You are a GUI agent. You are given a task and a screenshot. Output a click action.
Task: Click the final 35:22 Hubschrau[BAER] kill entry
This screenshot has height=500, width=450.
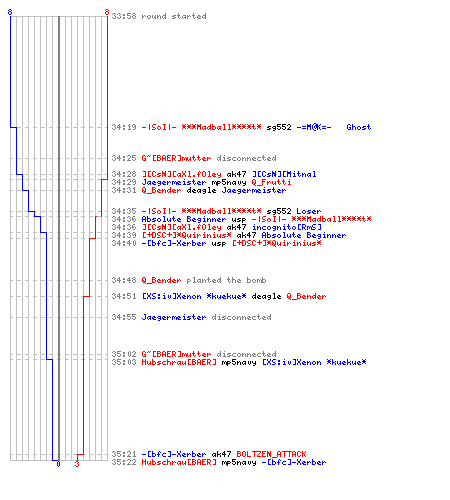pyautogui.click(x=219, y=462)
